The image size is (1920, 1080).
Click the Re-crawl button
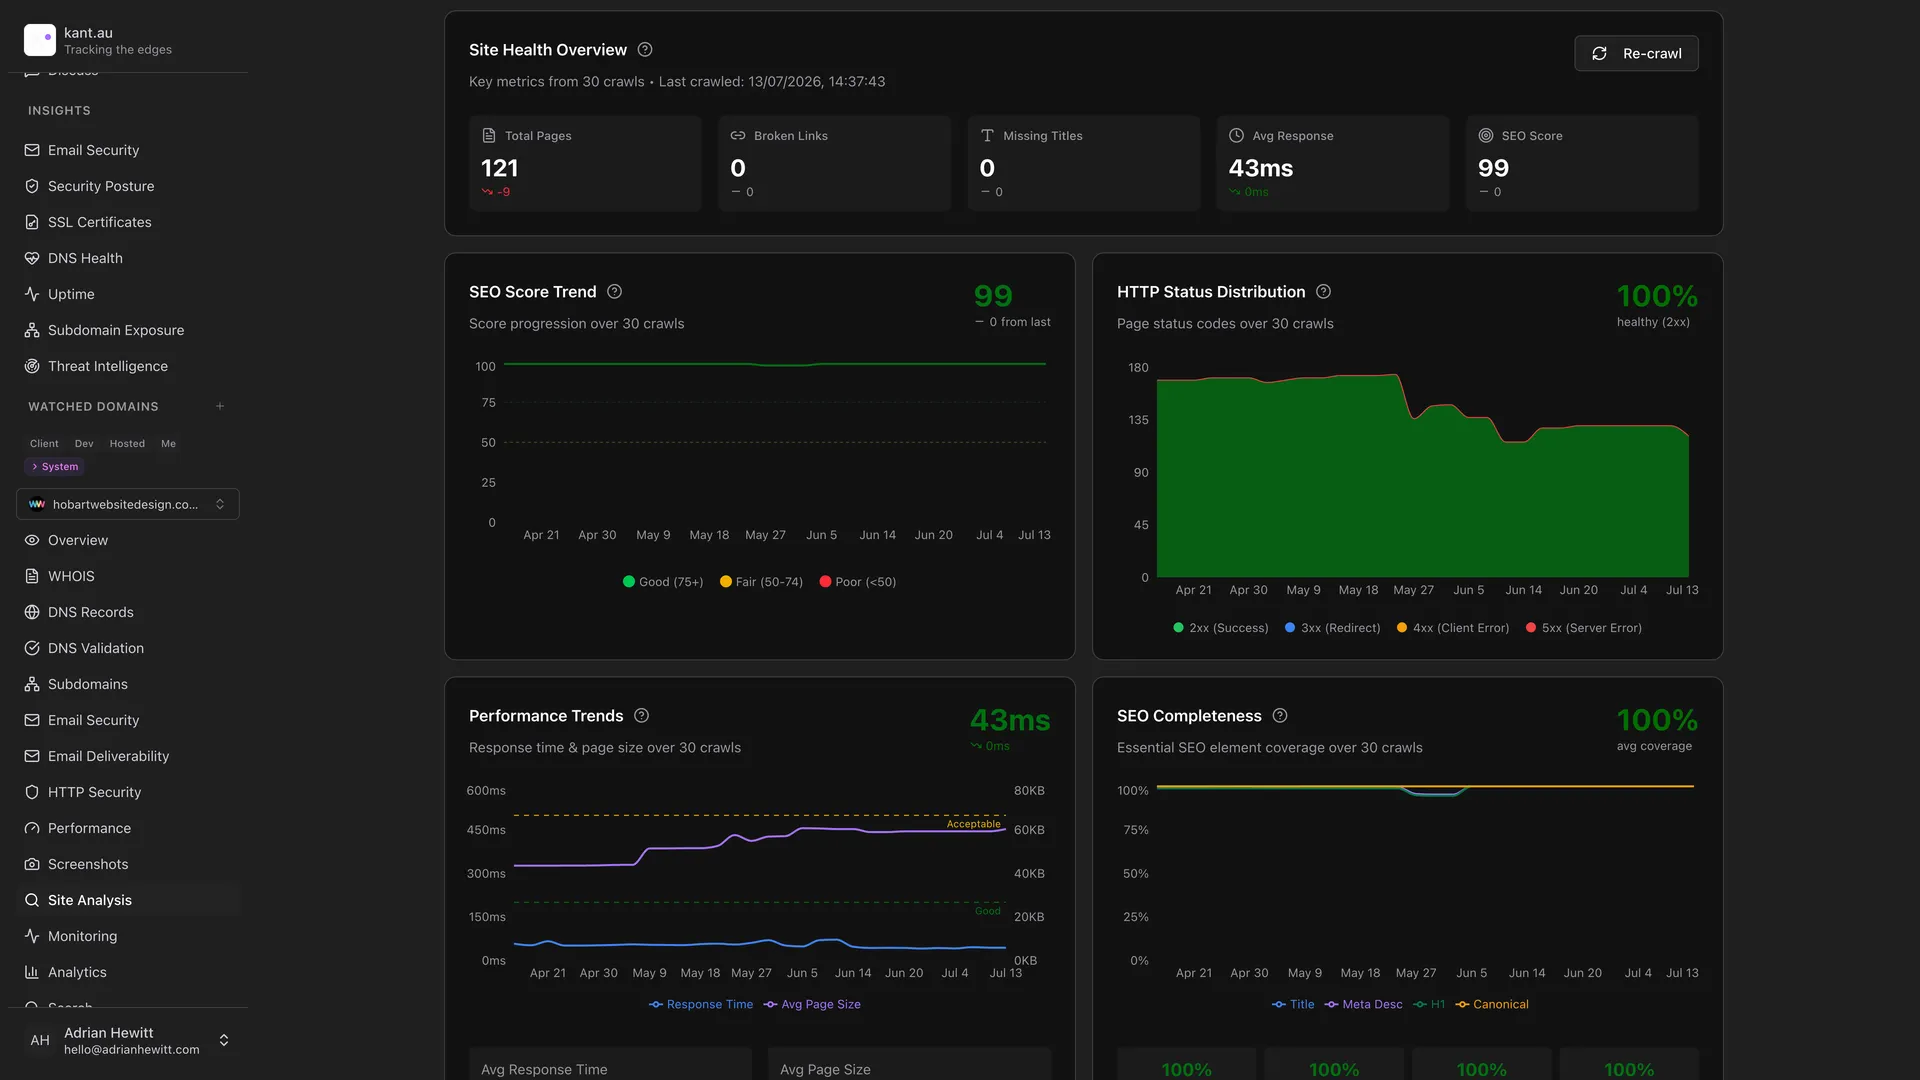click(x=1636, y=53)
